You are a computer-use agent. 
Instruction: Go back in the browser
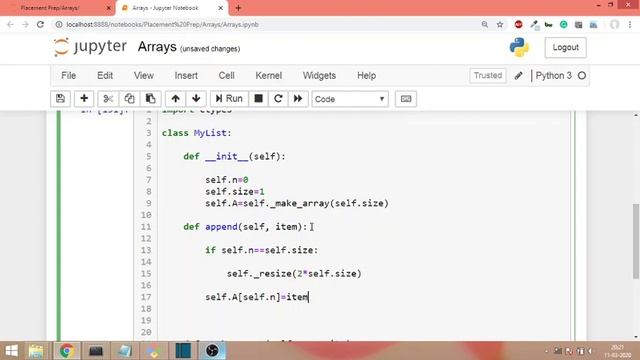tap(10, 24)
